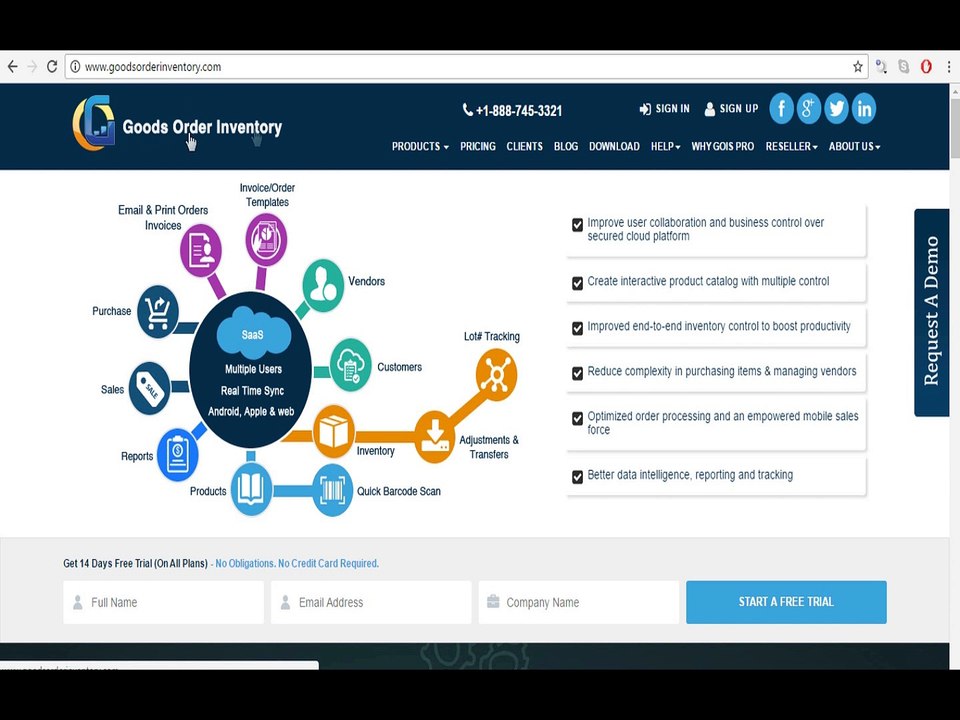Open the LinkedIn social icon
This screenshot has width=960, height=720.
click(x=863, y=108)
